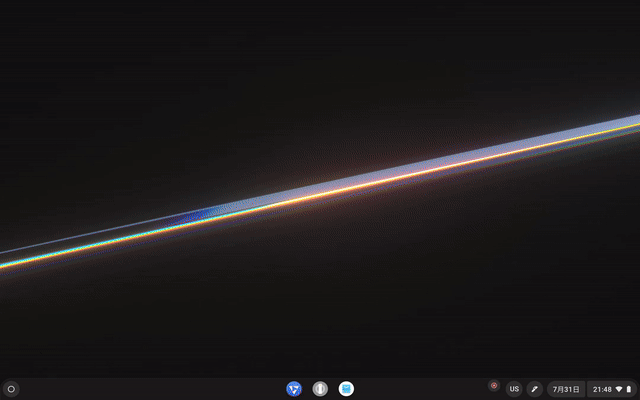
Task: Click the 21:48 clock in the tray
Action: [x=602, y=388]
